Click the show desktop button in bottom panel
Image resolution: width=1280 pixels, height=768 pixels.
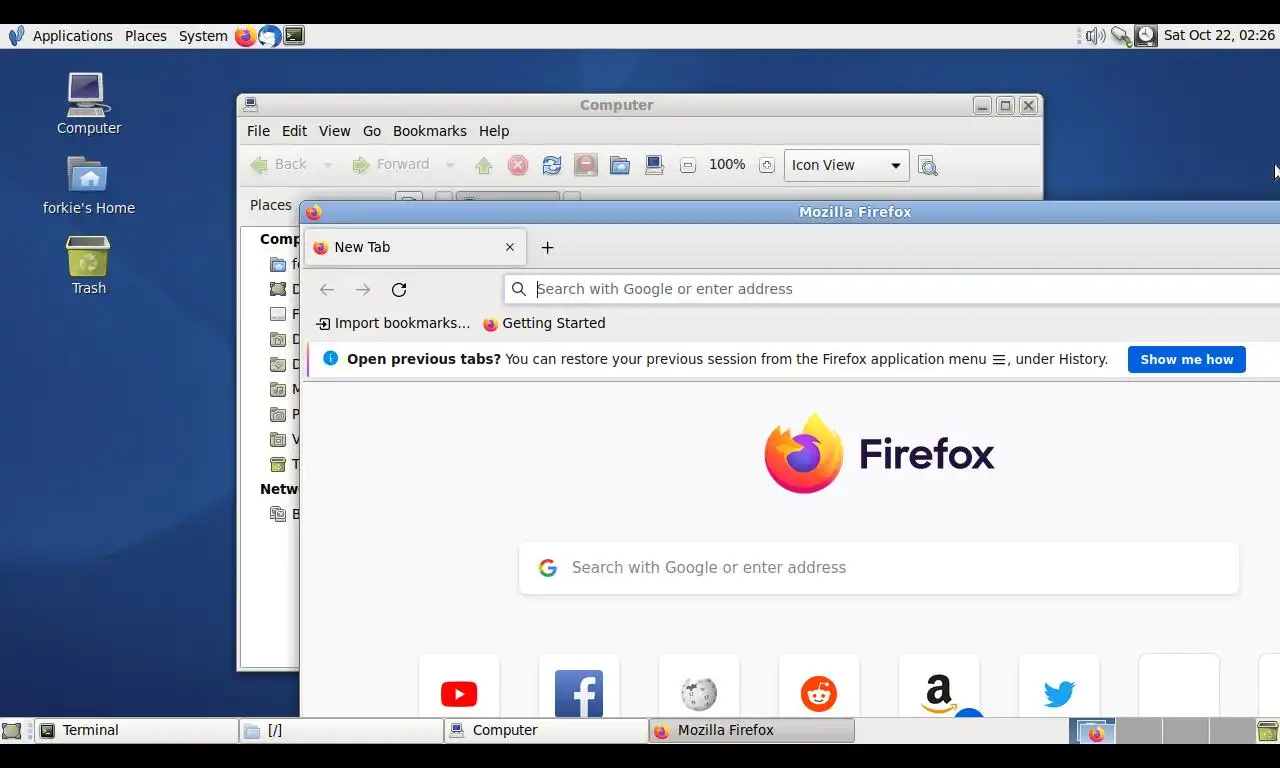click(x=11, y=731)
